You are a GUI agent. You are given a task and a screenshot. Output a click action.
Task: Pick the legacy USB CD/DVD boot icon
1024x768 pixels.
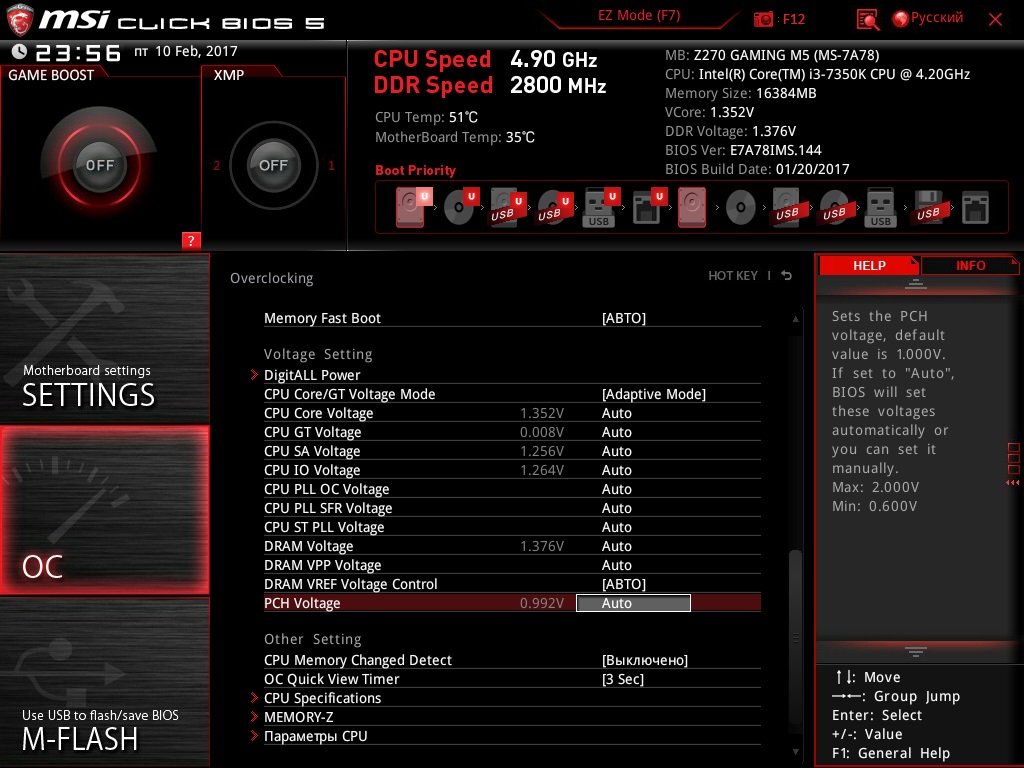click(834, 208)
